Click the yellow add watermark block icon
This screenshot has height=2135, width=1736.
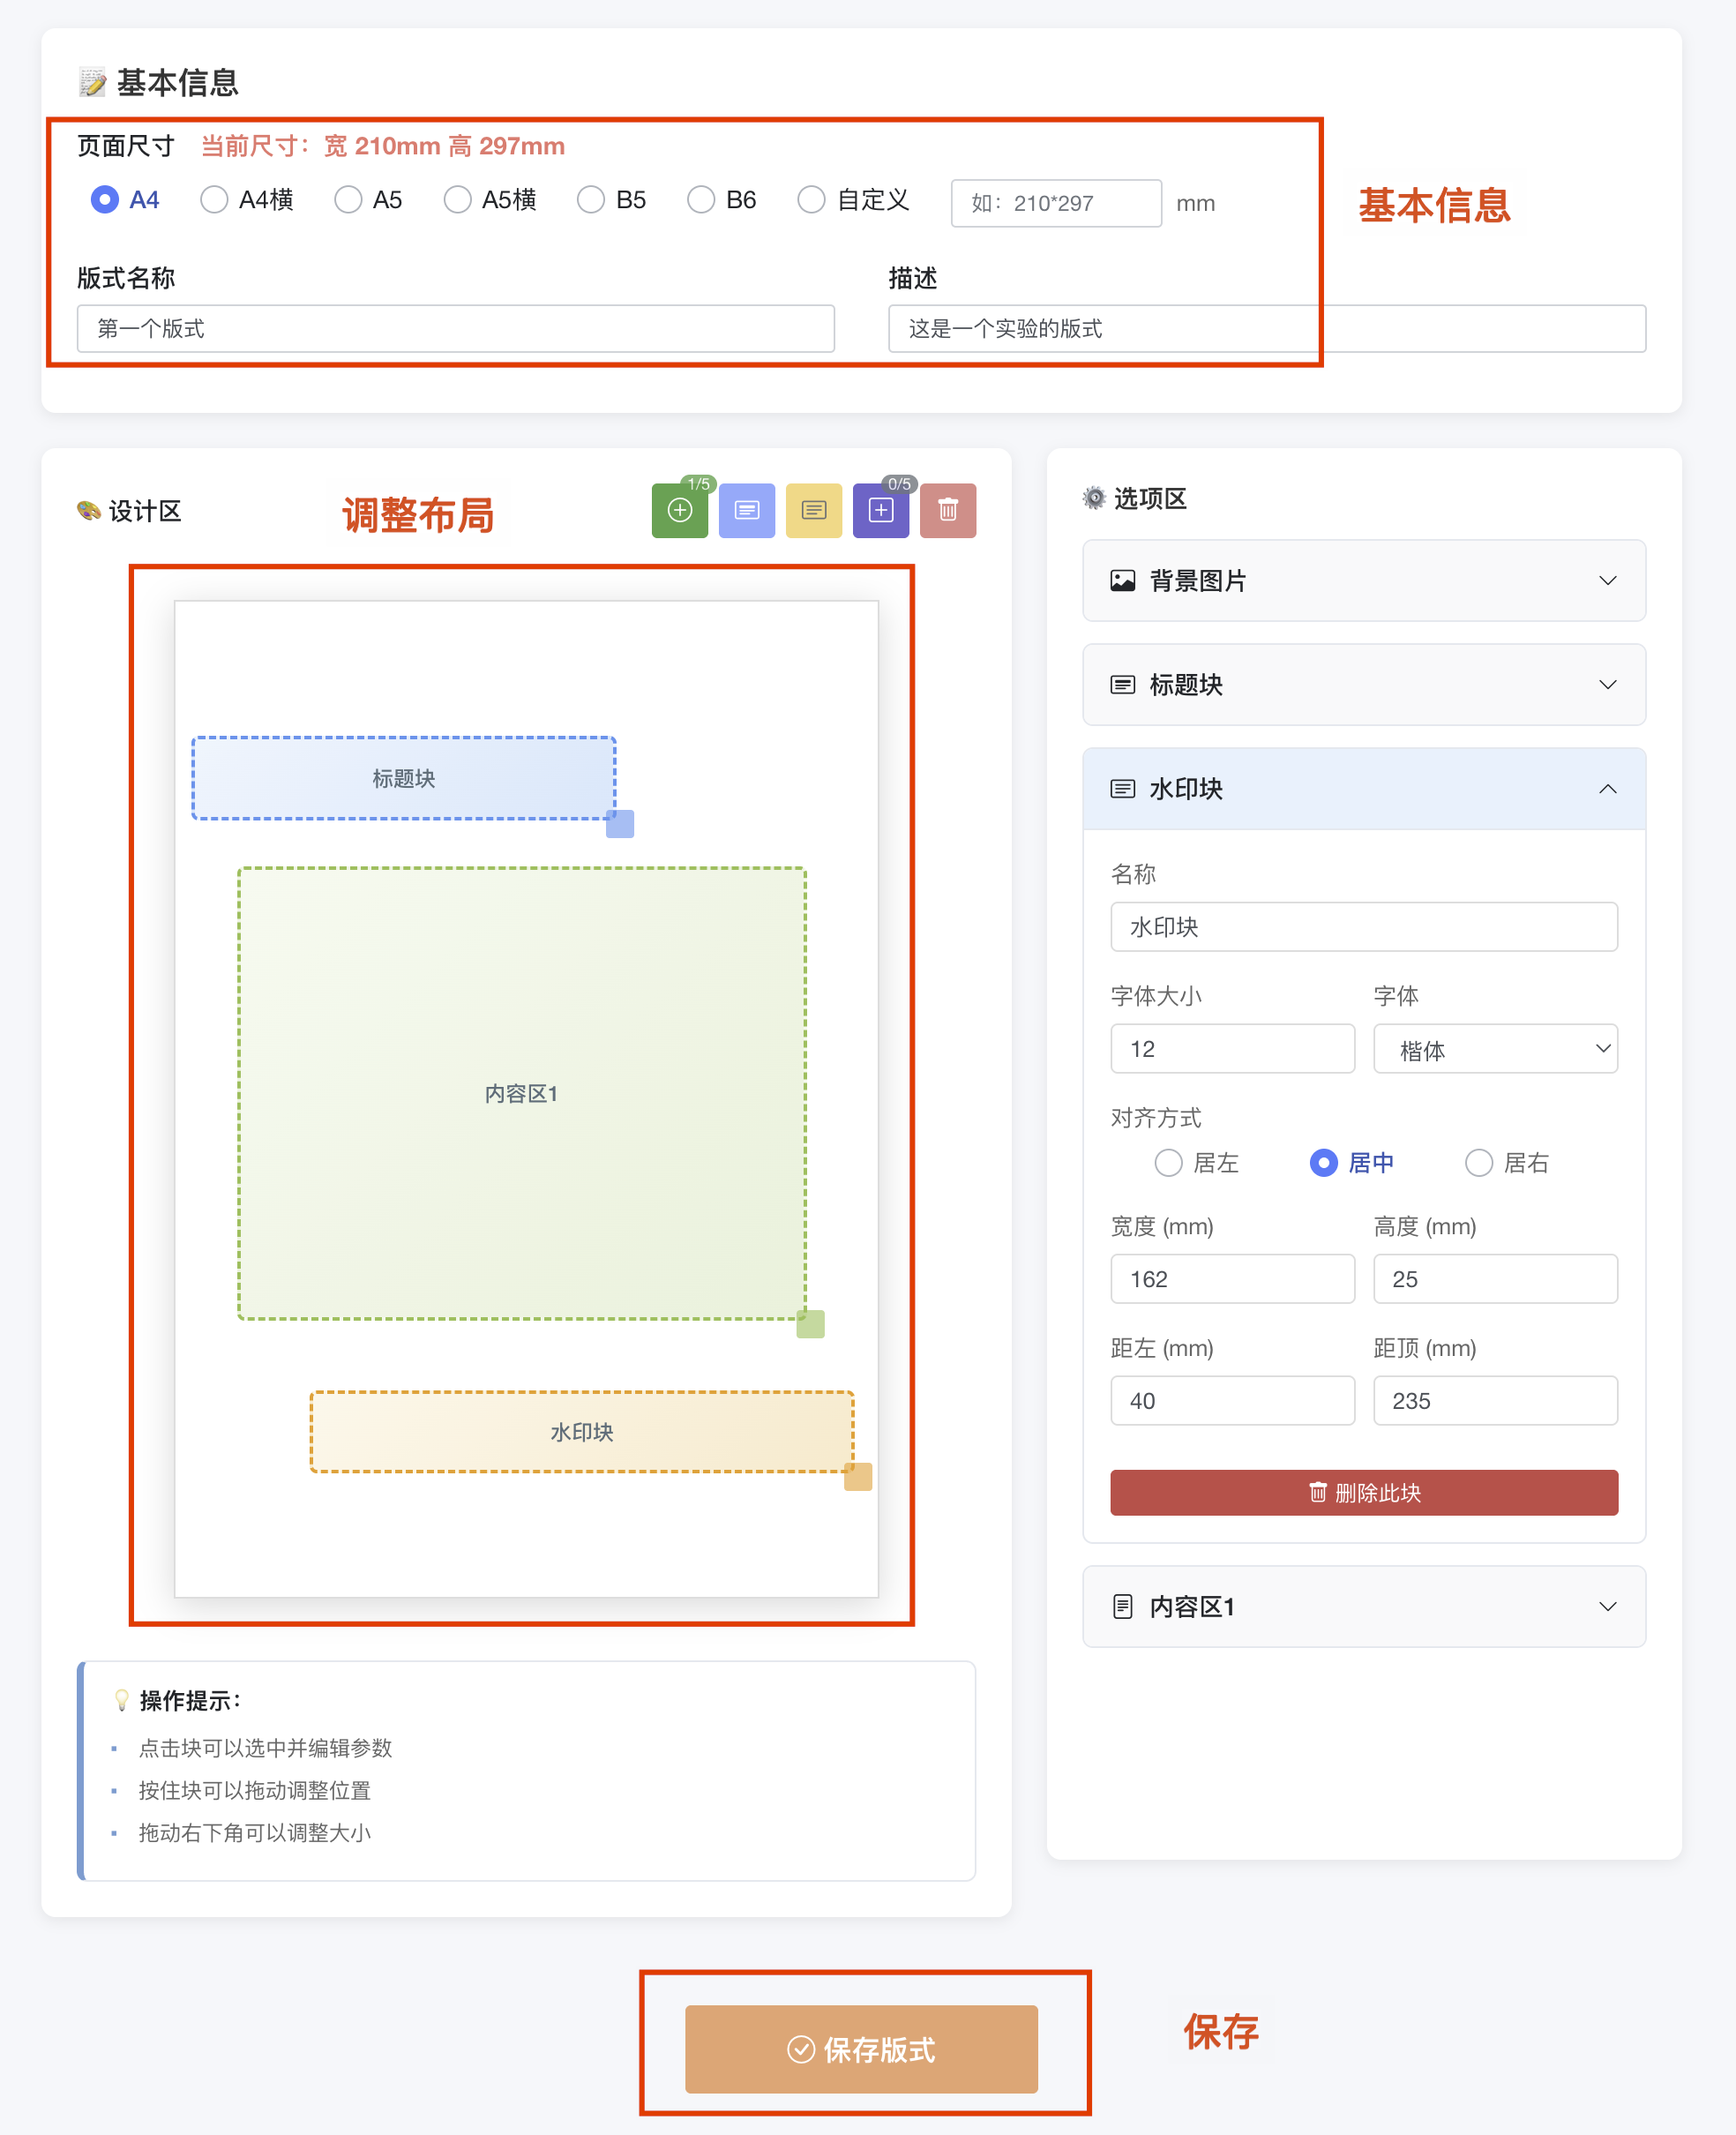point(813,510)
